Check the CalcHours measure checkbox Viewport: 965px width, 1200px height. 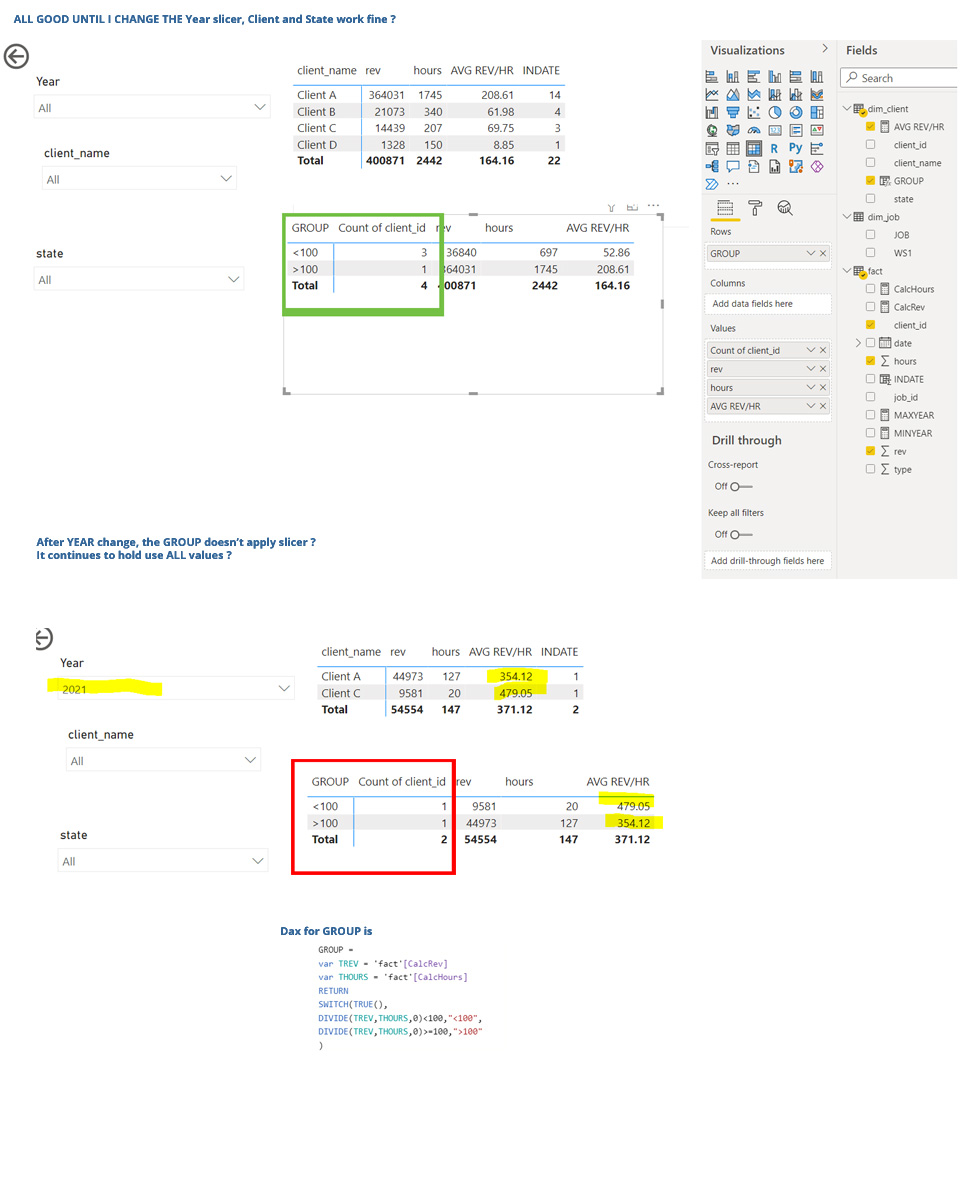point(870,289)
